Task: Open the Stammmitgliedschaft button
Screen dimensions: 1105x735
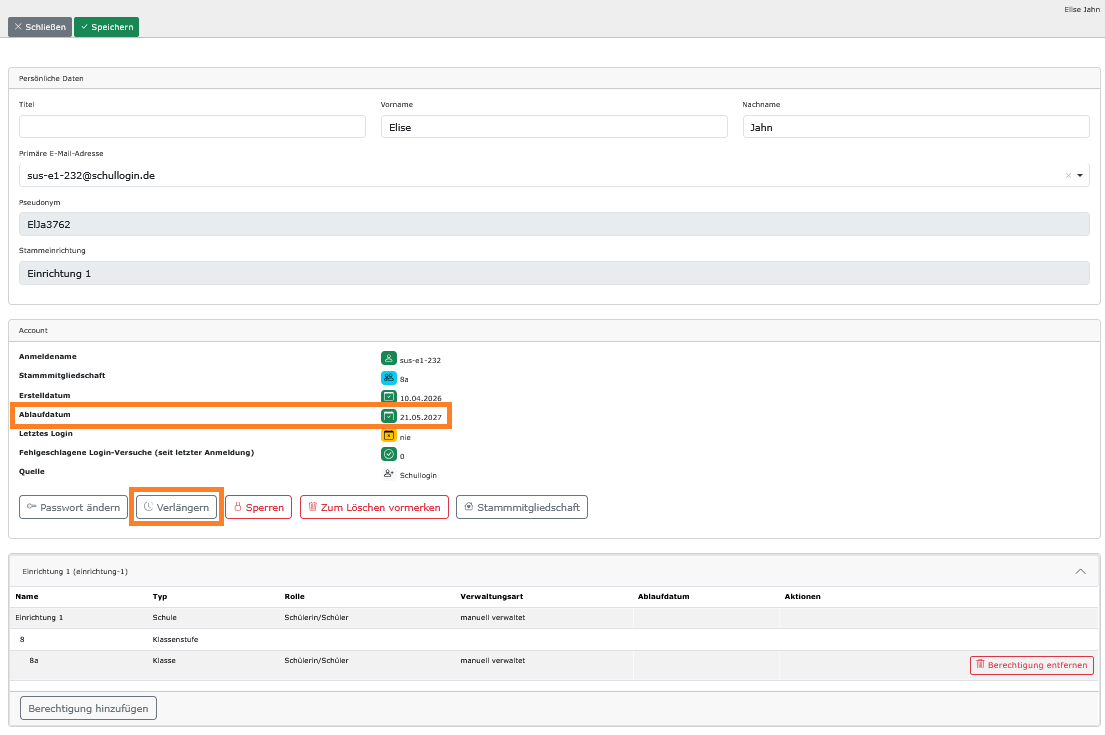Action: (x=522, y=507)
